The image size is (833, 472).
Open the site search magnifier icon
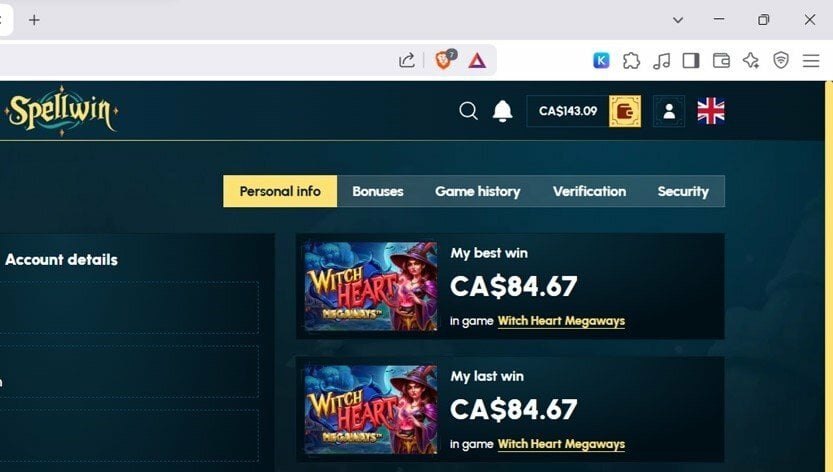pos(468,111)
